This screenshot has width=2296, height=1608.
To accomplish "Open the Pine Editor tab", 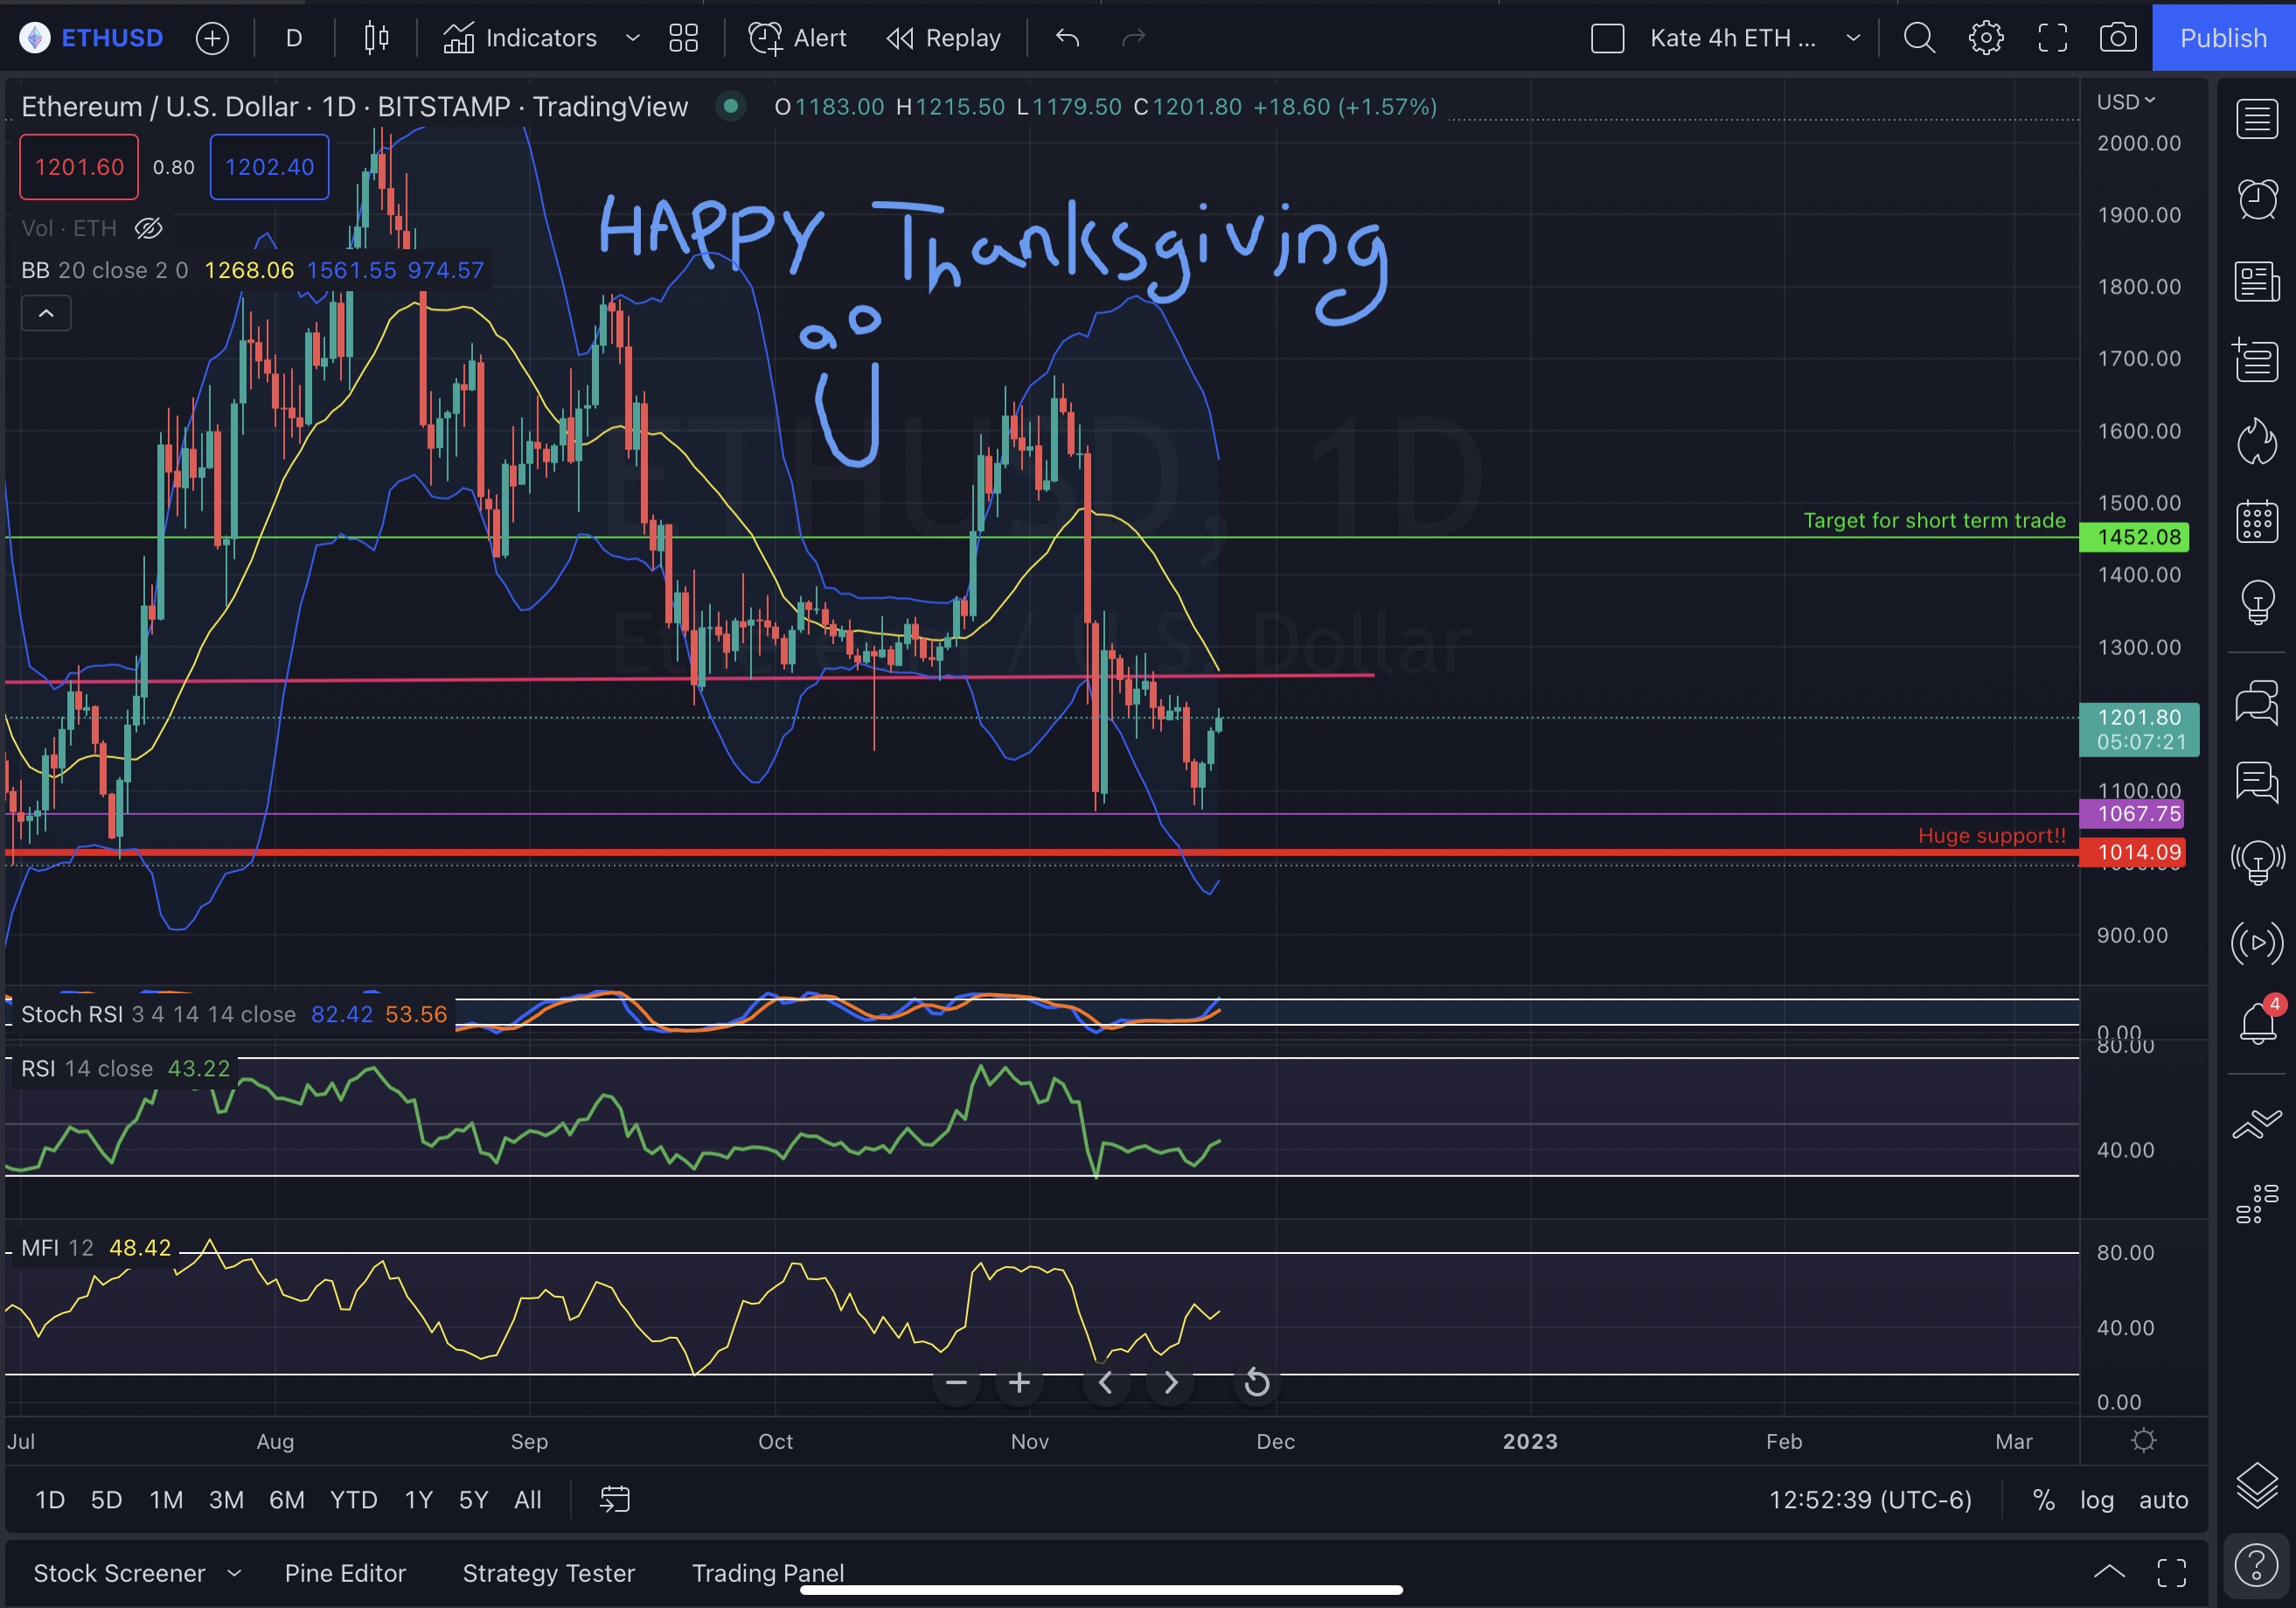I will point(345,1572).
